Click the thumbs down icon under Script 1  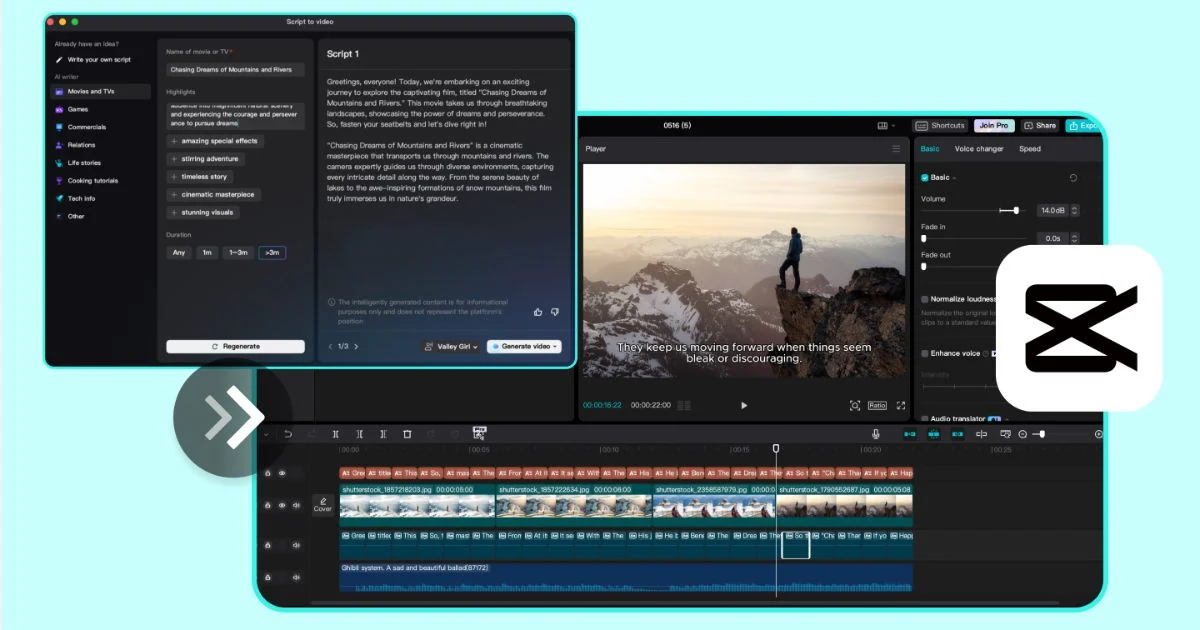click(555, 312)
